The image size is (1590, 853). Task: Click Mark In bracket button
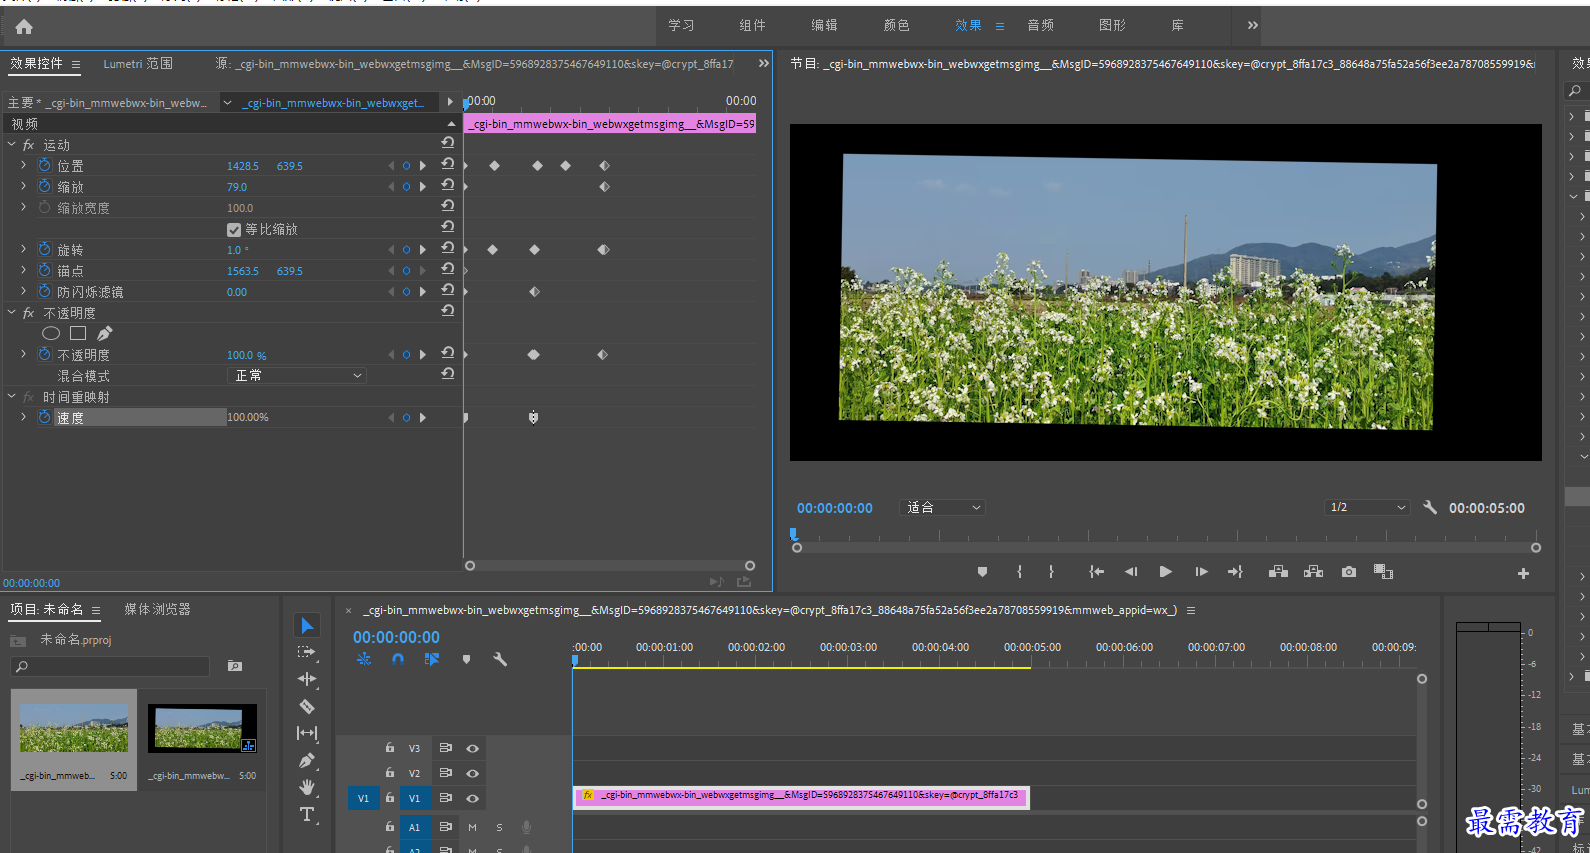1019,572
